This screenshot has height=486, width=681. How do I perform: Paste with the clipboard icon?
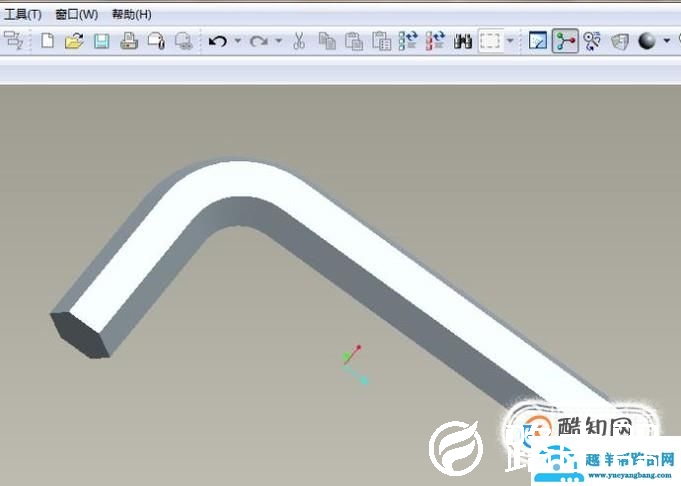354,41
